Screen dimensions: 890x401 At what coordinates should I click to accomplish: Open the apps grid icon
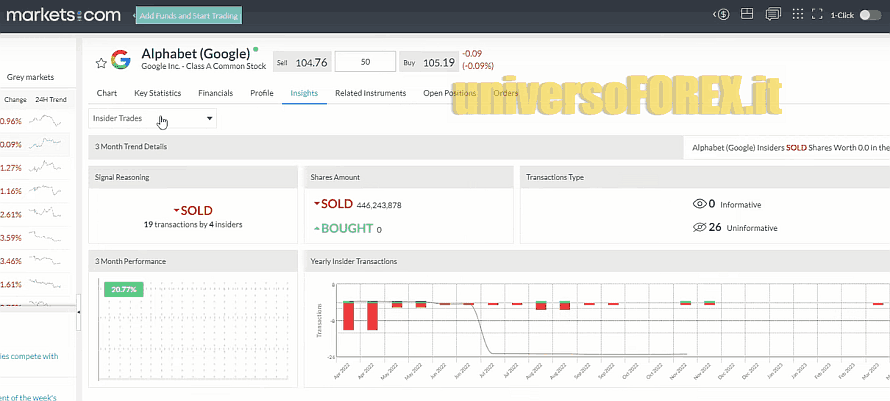[x=797, y=15]
